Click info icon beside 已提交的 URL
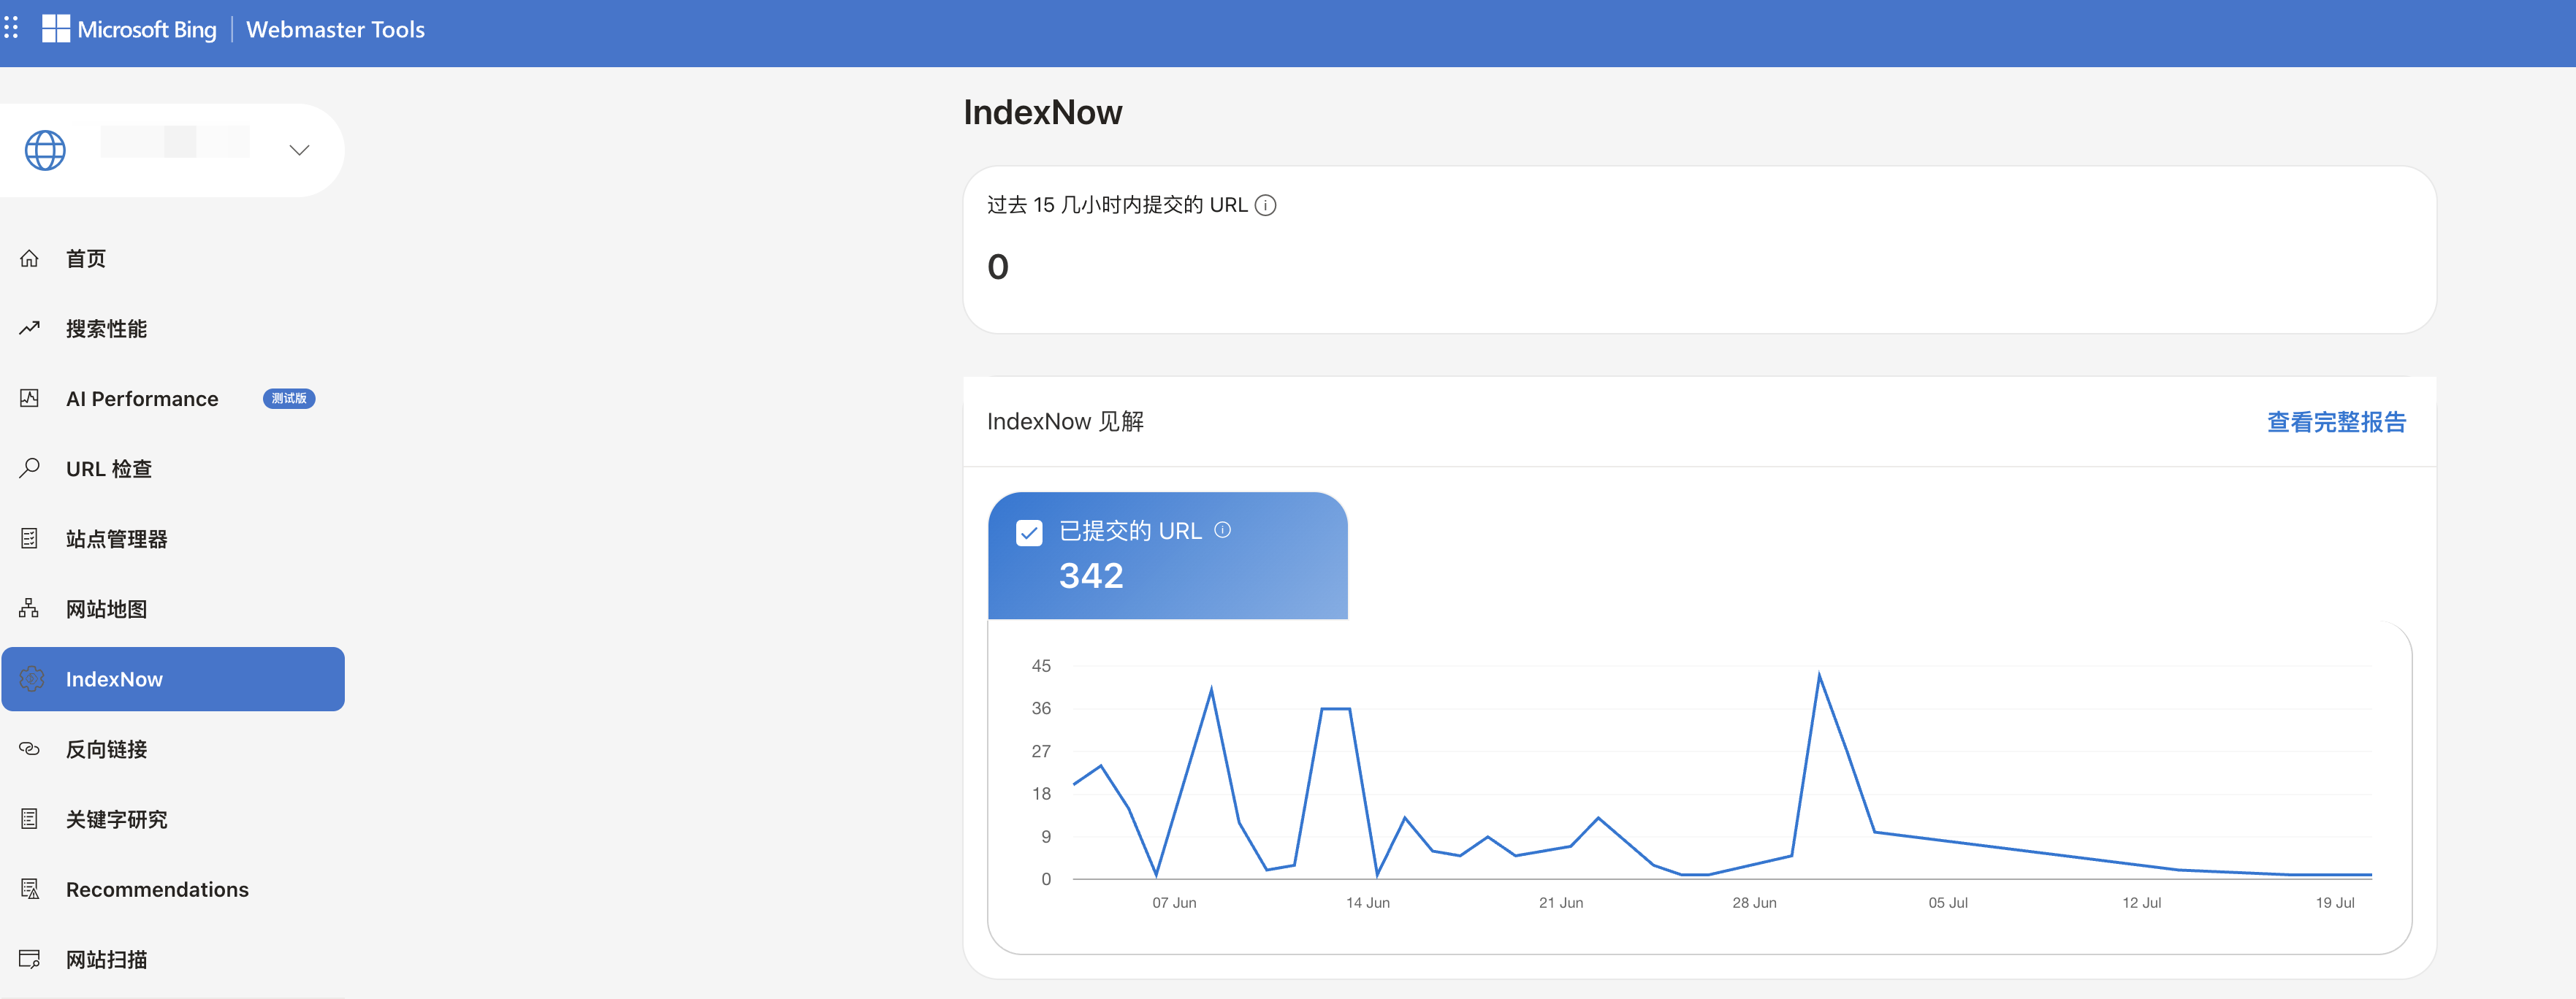The width and height of the screenshot is (2576, 999). point(1222,530)
